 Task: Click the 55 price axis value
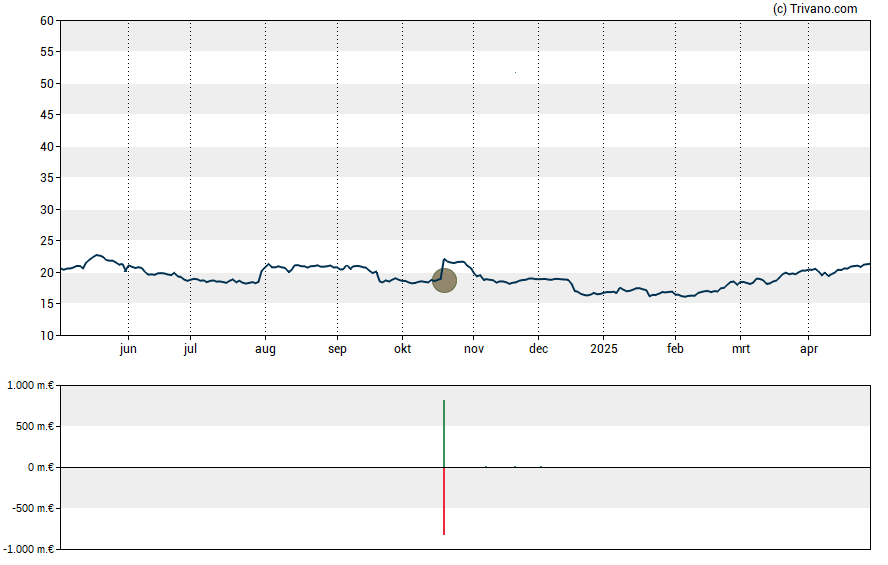47,52
